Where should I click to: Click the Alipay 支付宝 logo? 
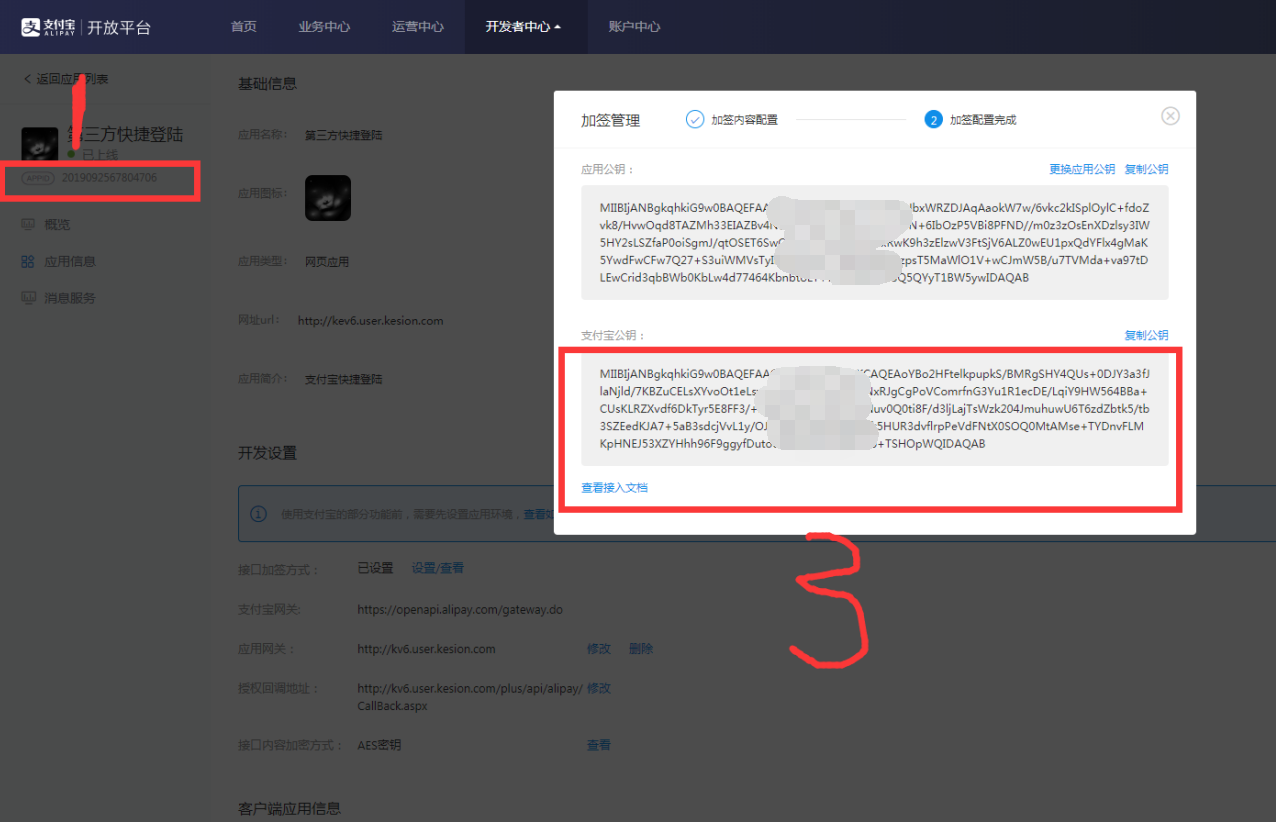49,27
